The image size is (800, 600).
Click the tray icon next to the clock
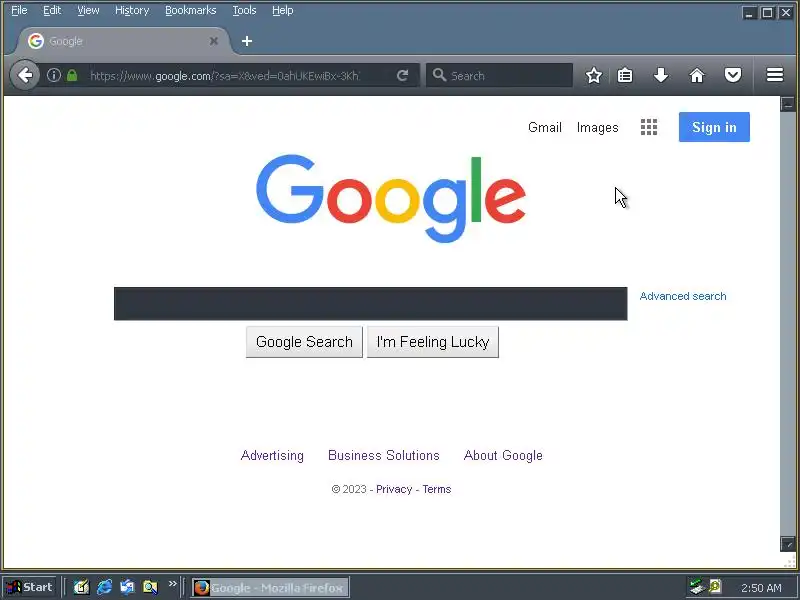point(715,586)
